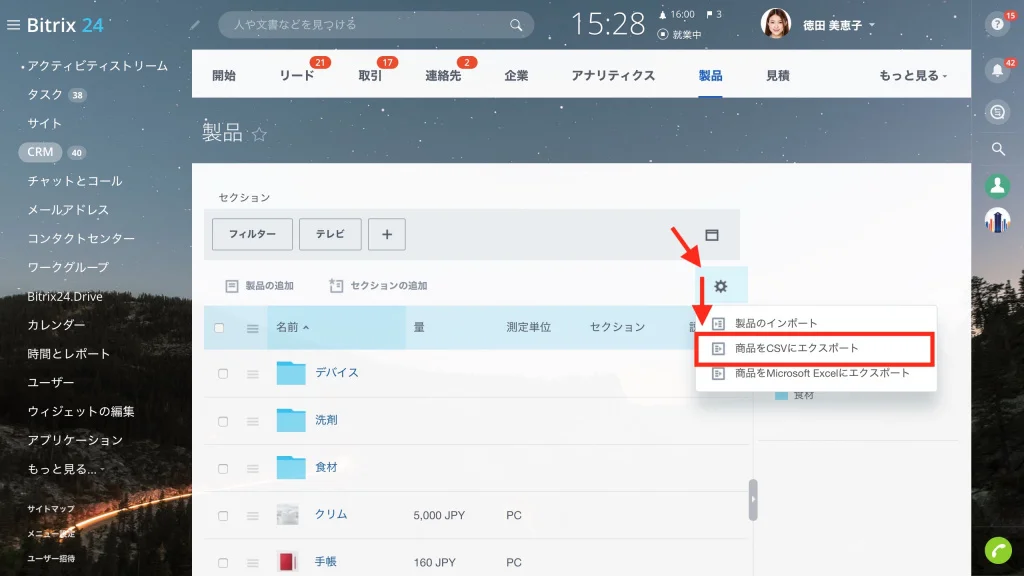Choose 商品をCSVにエクスポート menu item
Screen dimensions: 1024x576
tap(814, 348)
